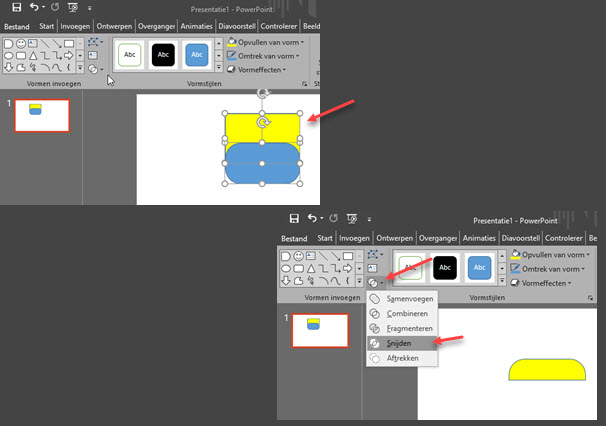The width and height of the screenshot is (606, 426).
Task: Expand shape styles gallery in upper window
Action: tap(219, 68)
